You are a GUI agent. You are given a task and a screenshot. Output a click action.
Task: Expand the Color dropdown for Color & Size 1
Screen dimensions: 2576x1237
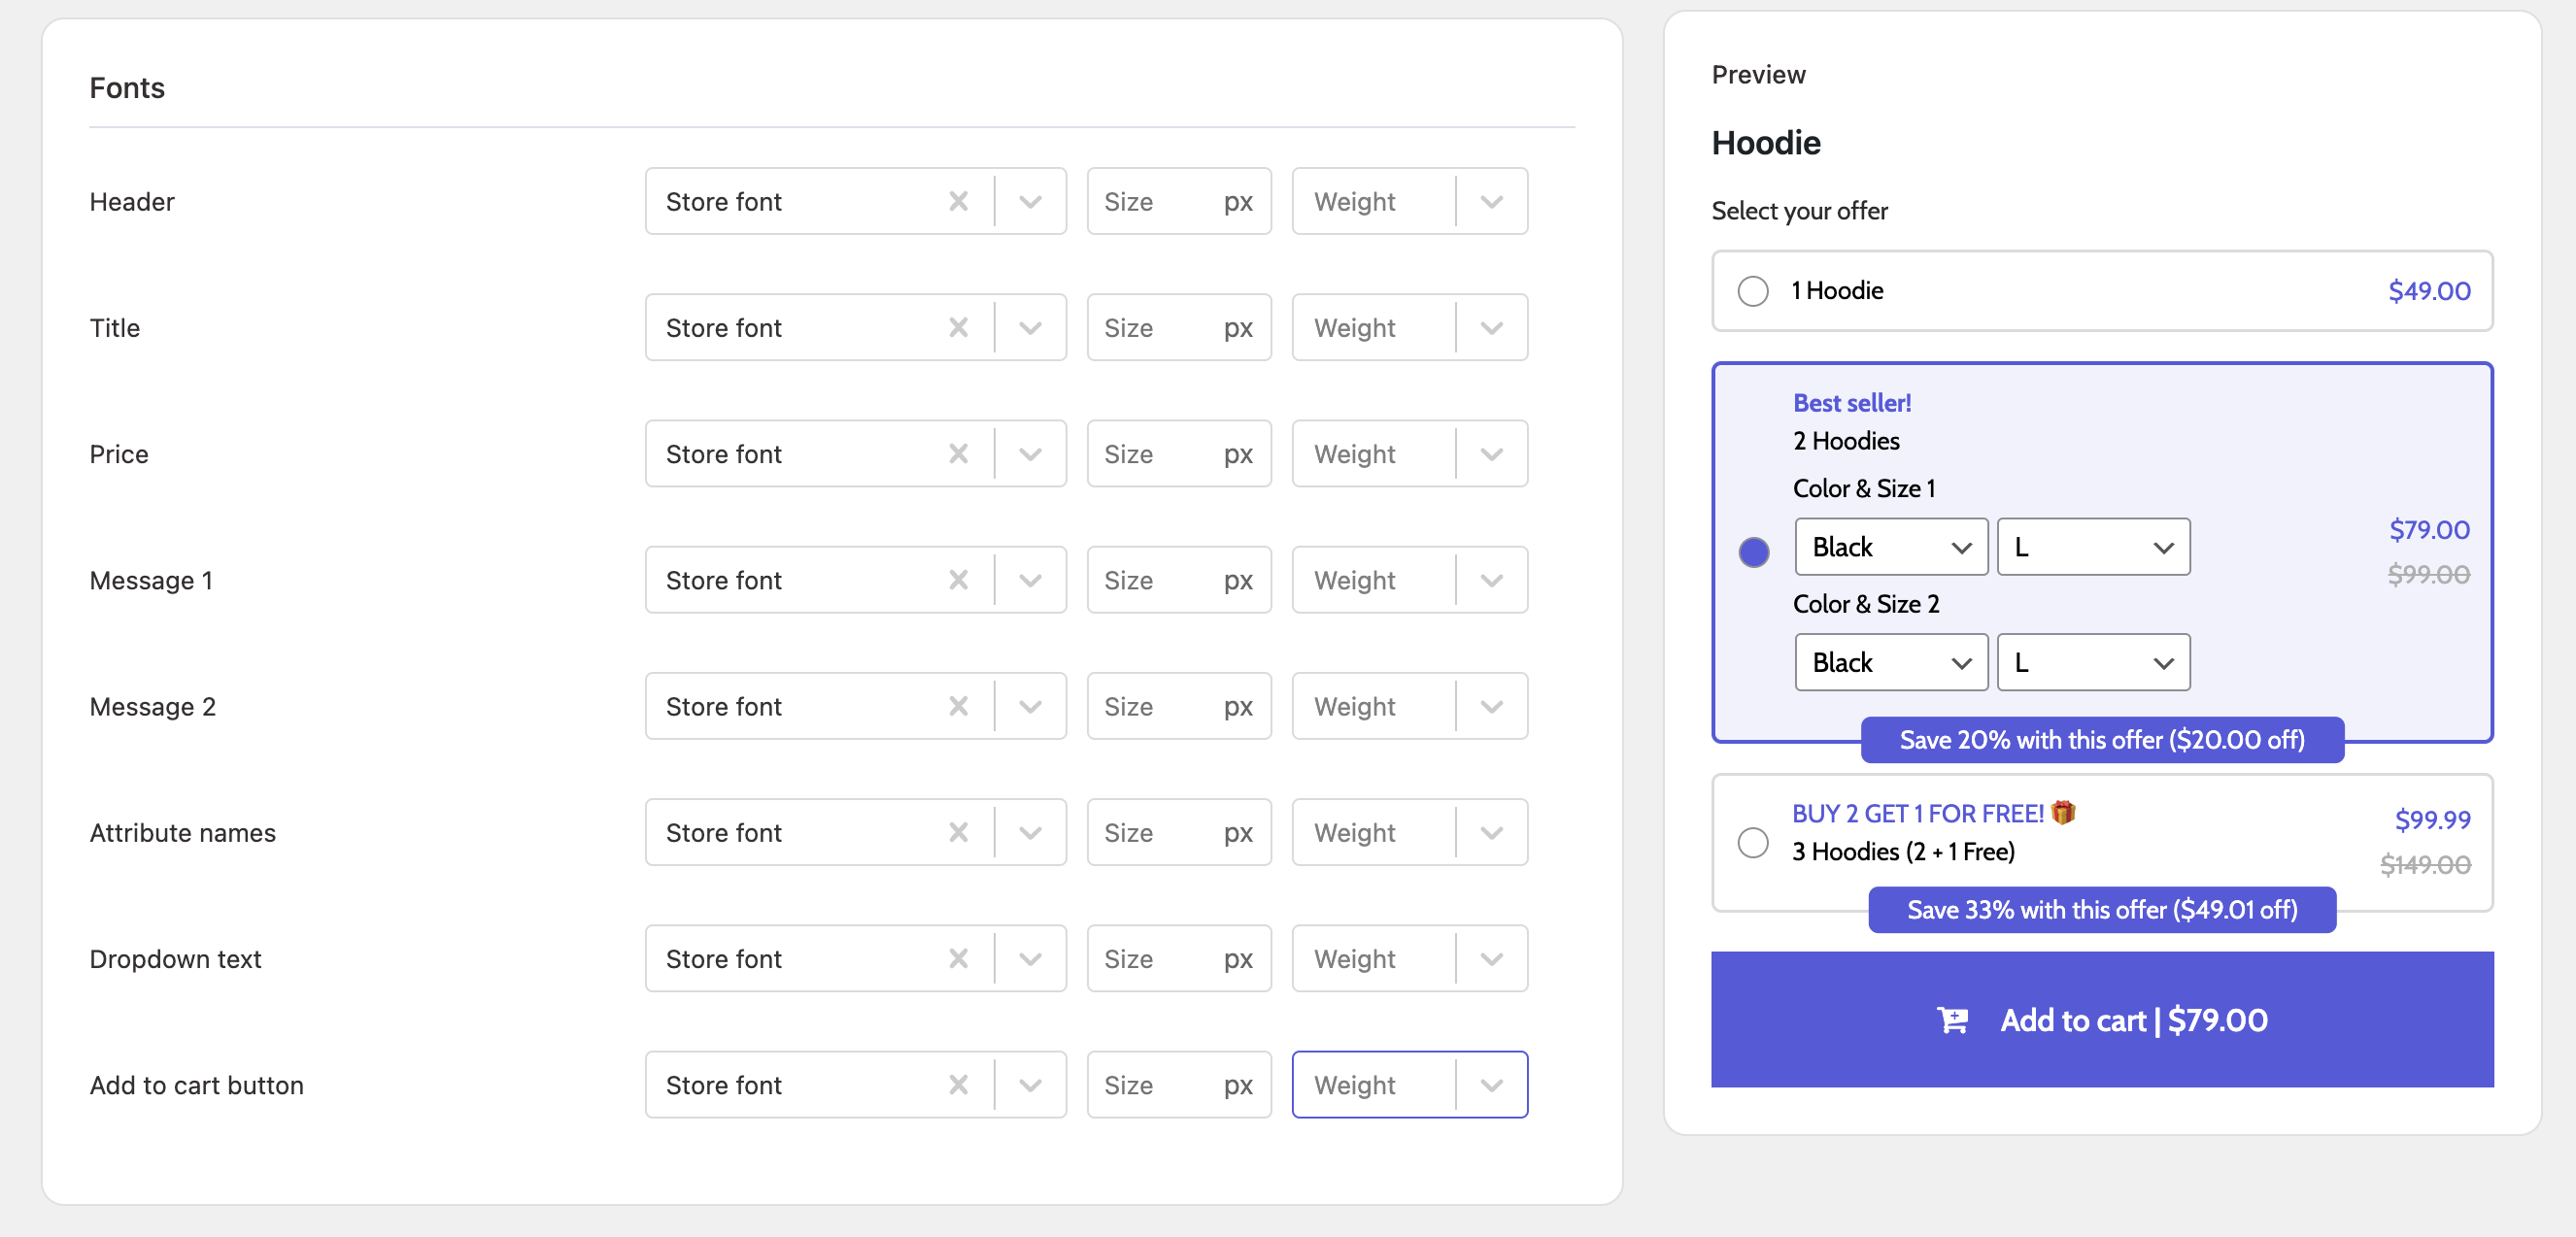(x=1889, y=547)
